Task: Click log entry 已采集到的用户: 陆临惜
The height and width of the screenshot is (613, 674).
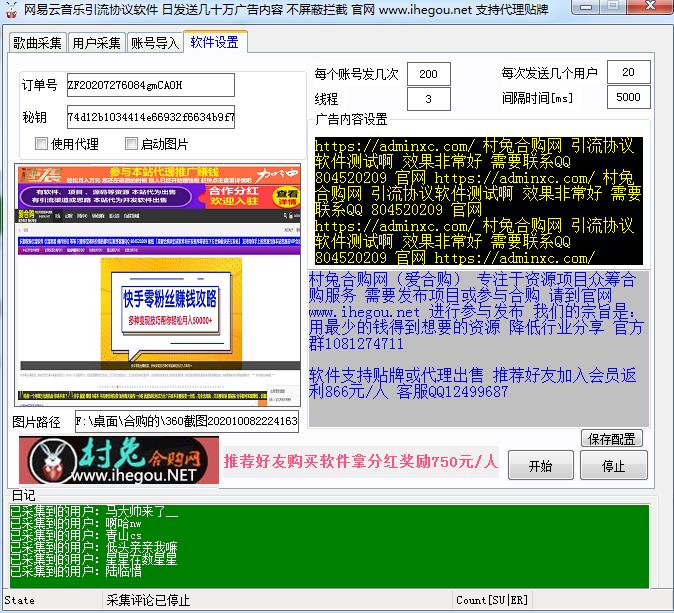Action: pos(76,571)
